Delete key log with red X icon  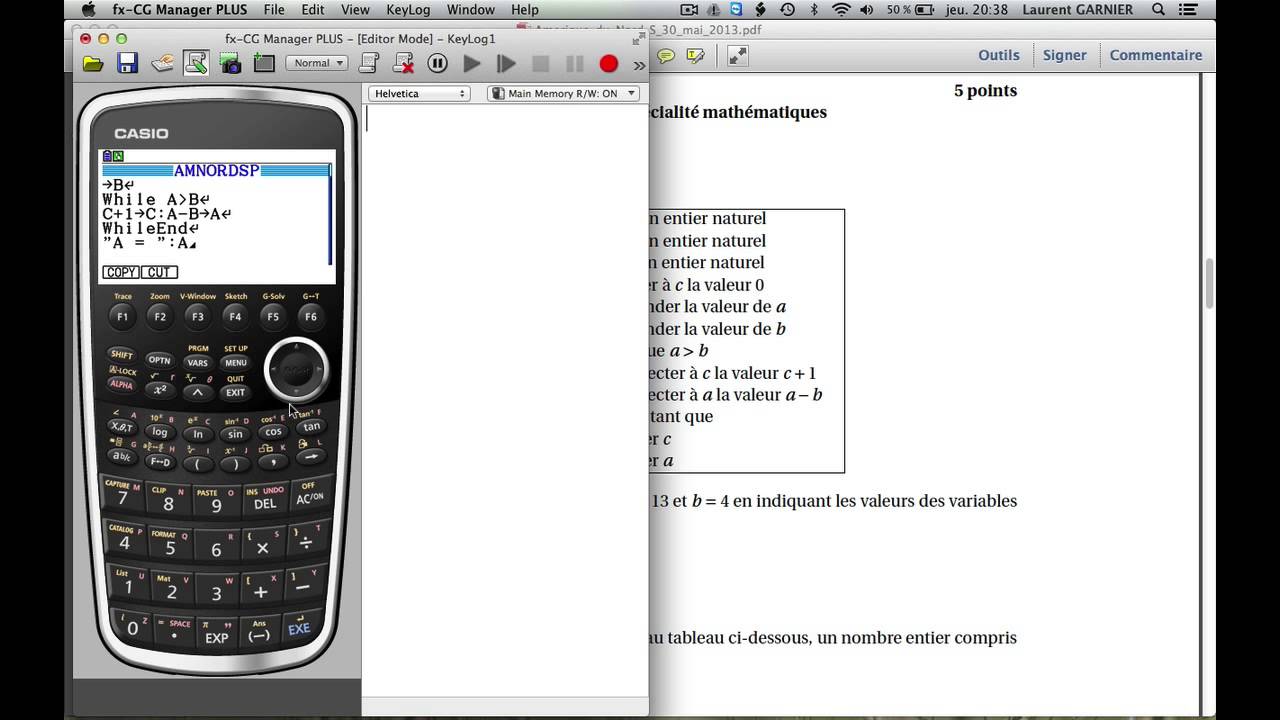pyautogui.click(x=404, y=64)
